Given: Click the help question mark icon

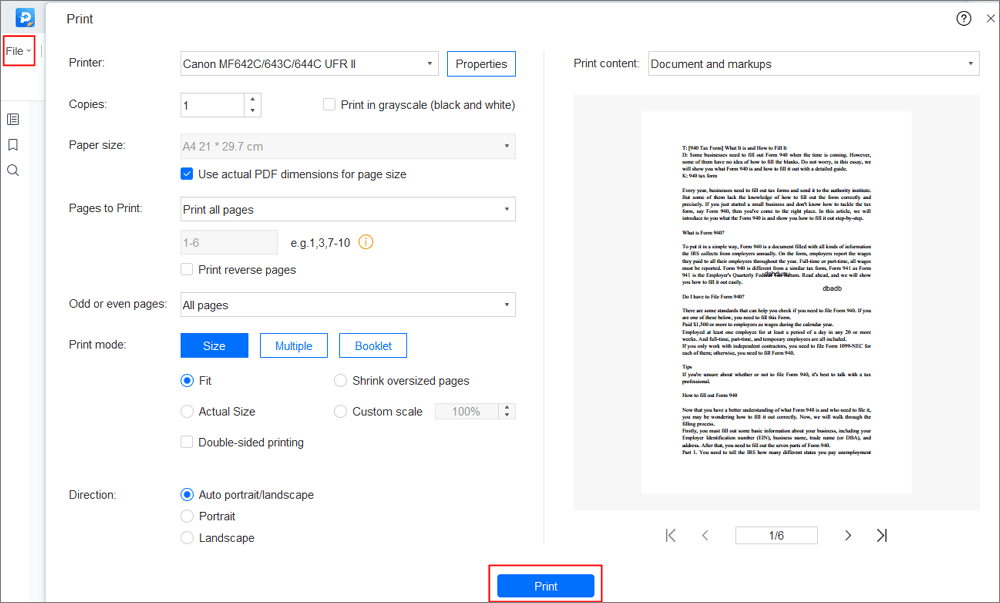Looking at the screenshot, I should (x=964, y=18).
